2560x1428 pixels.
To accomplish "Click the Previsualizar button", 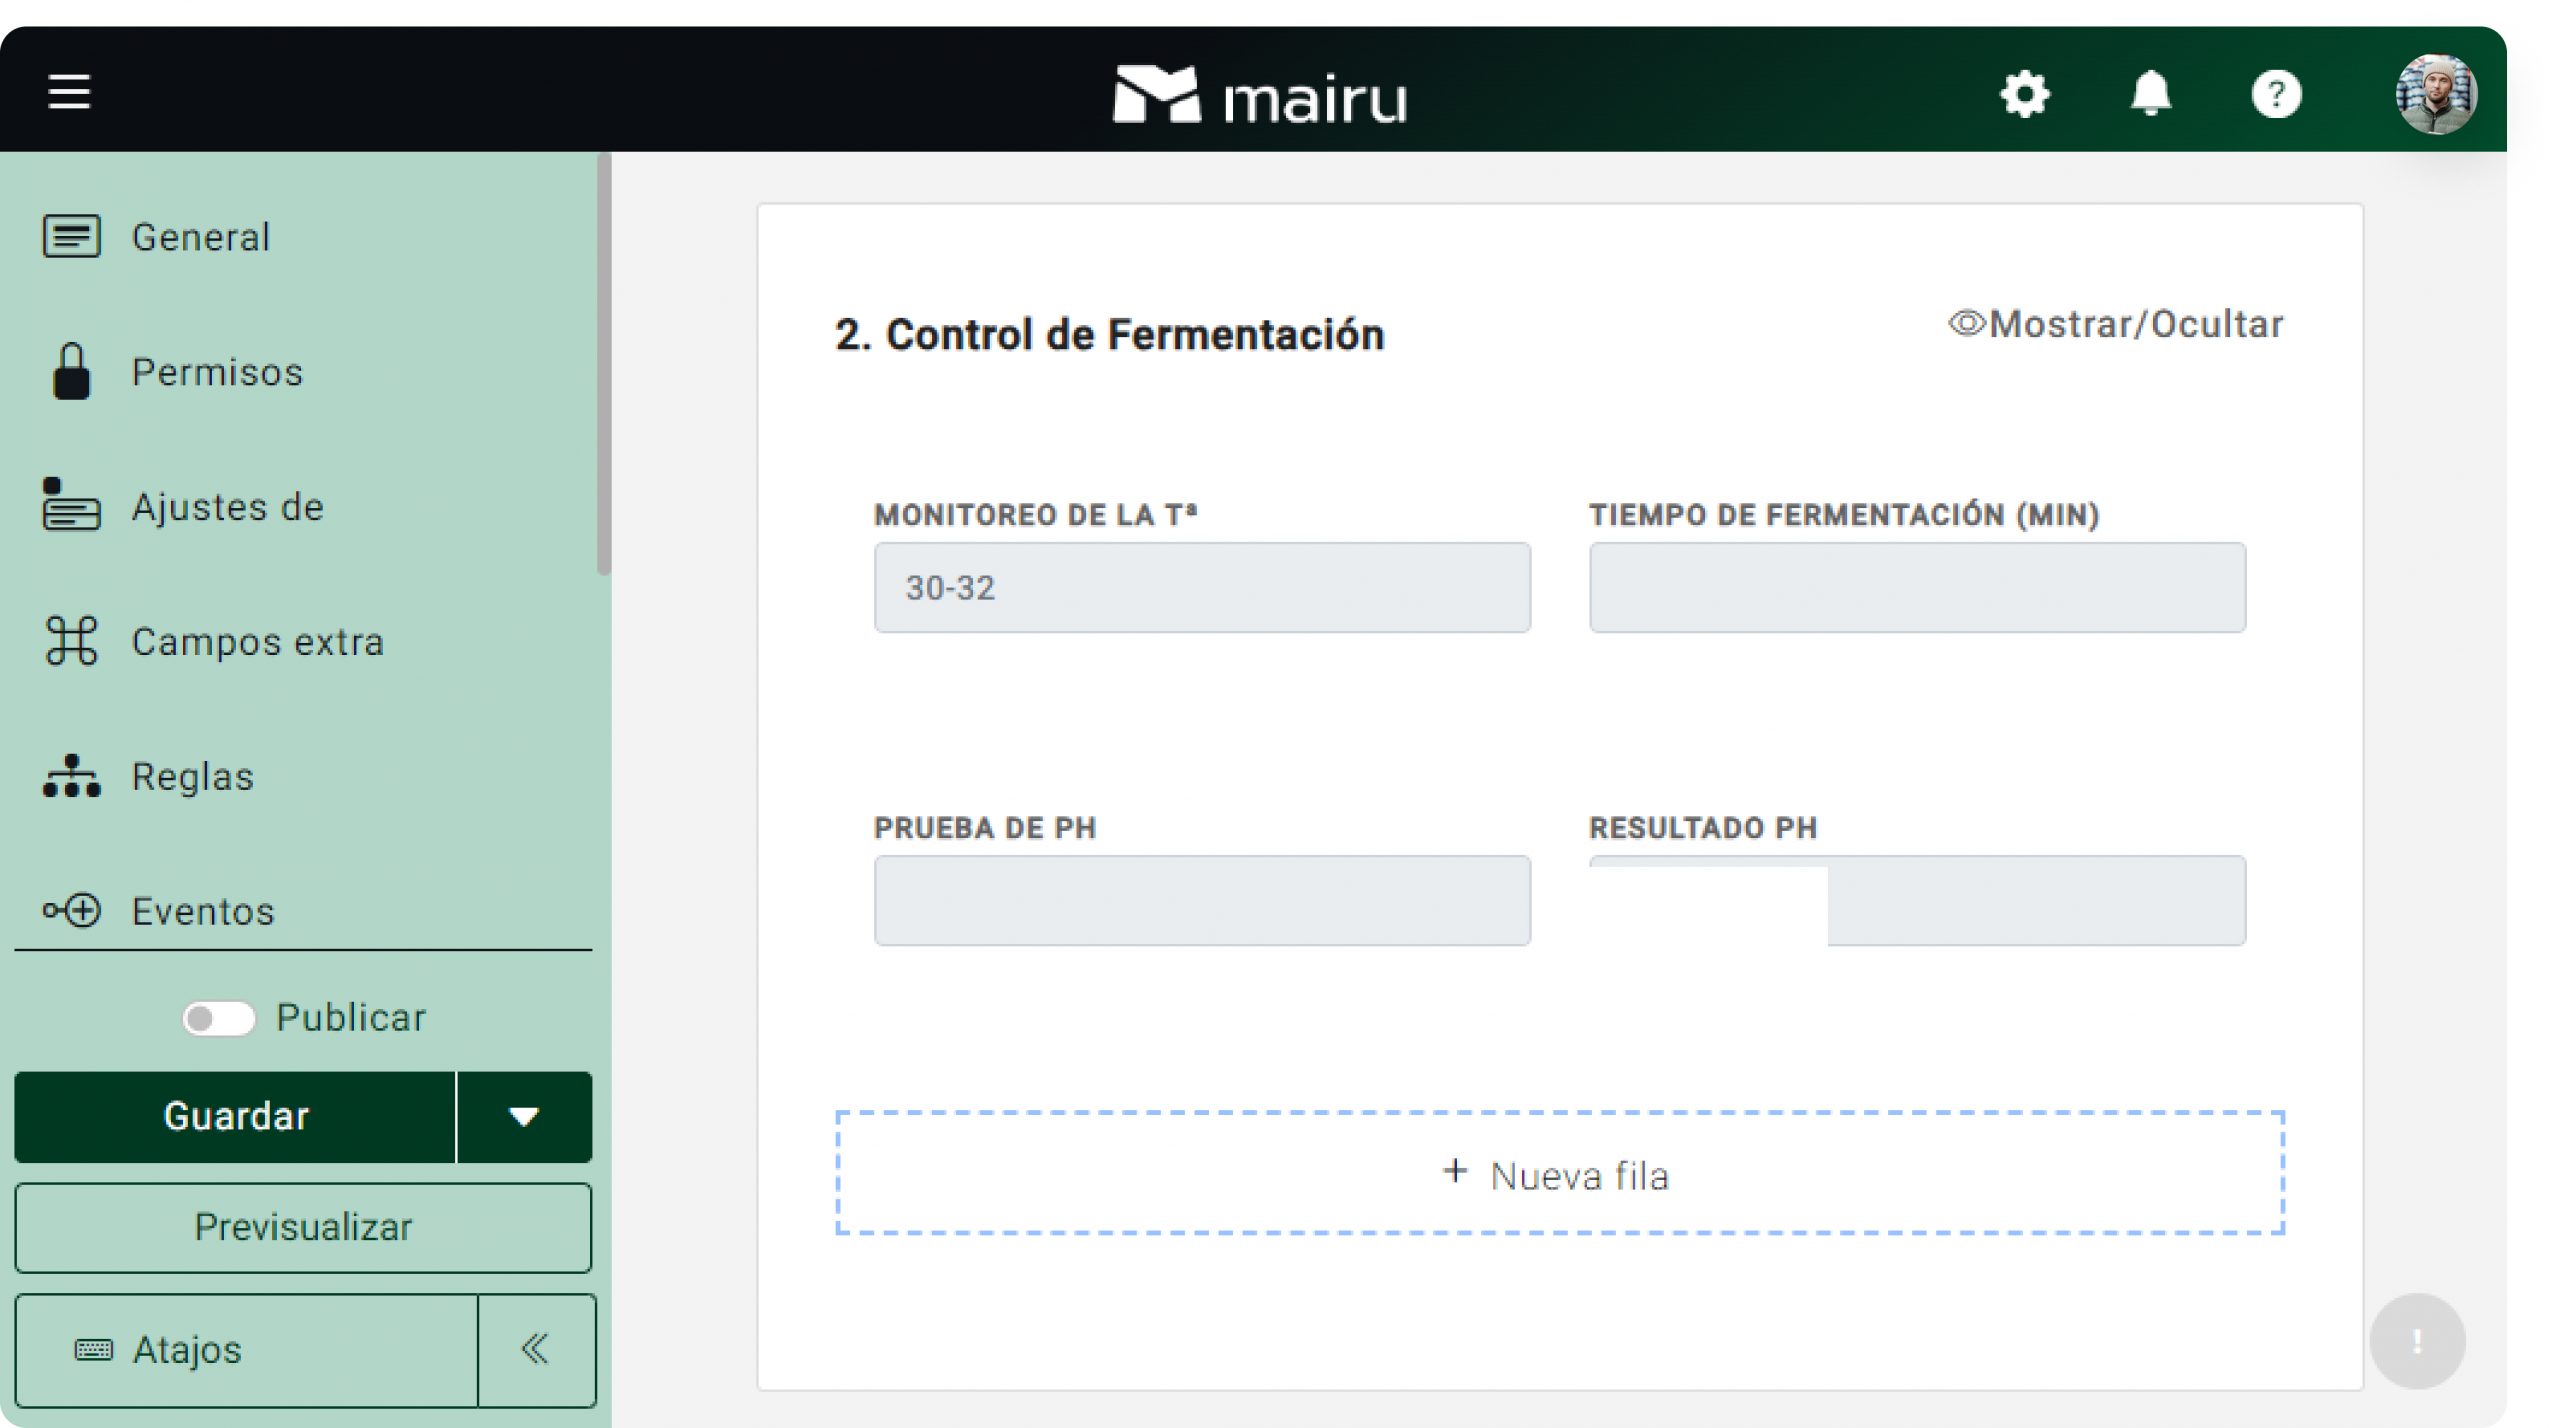I will [x=303, y=1228].
